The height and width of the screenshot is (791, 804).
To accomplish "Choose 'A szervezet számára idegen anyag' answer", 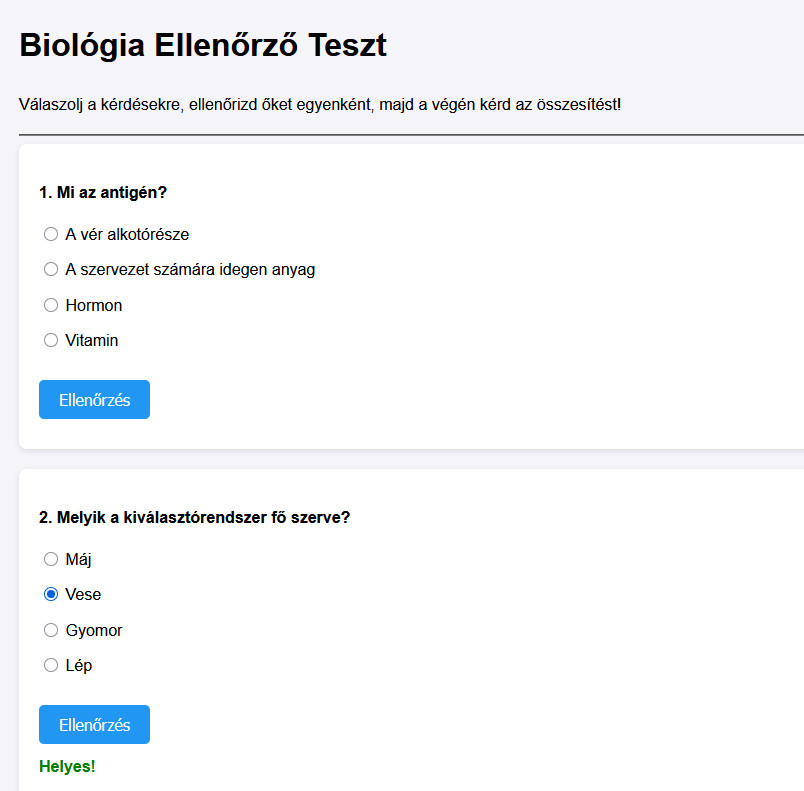I will (51, 269).
